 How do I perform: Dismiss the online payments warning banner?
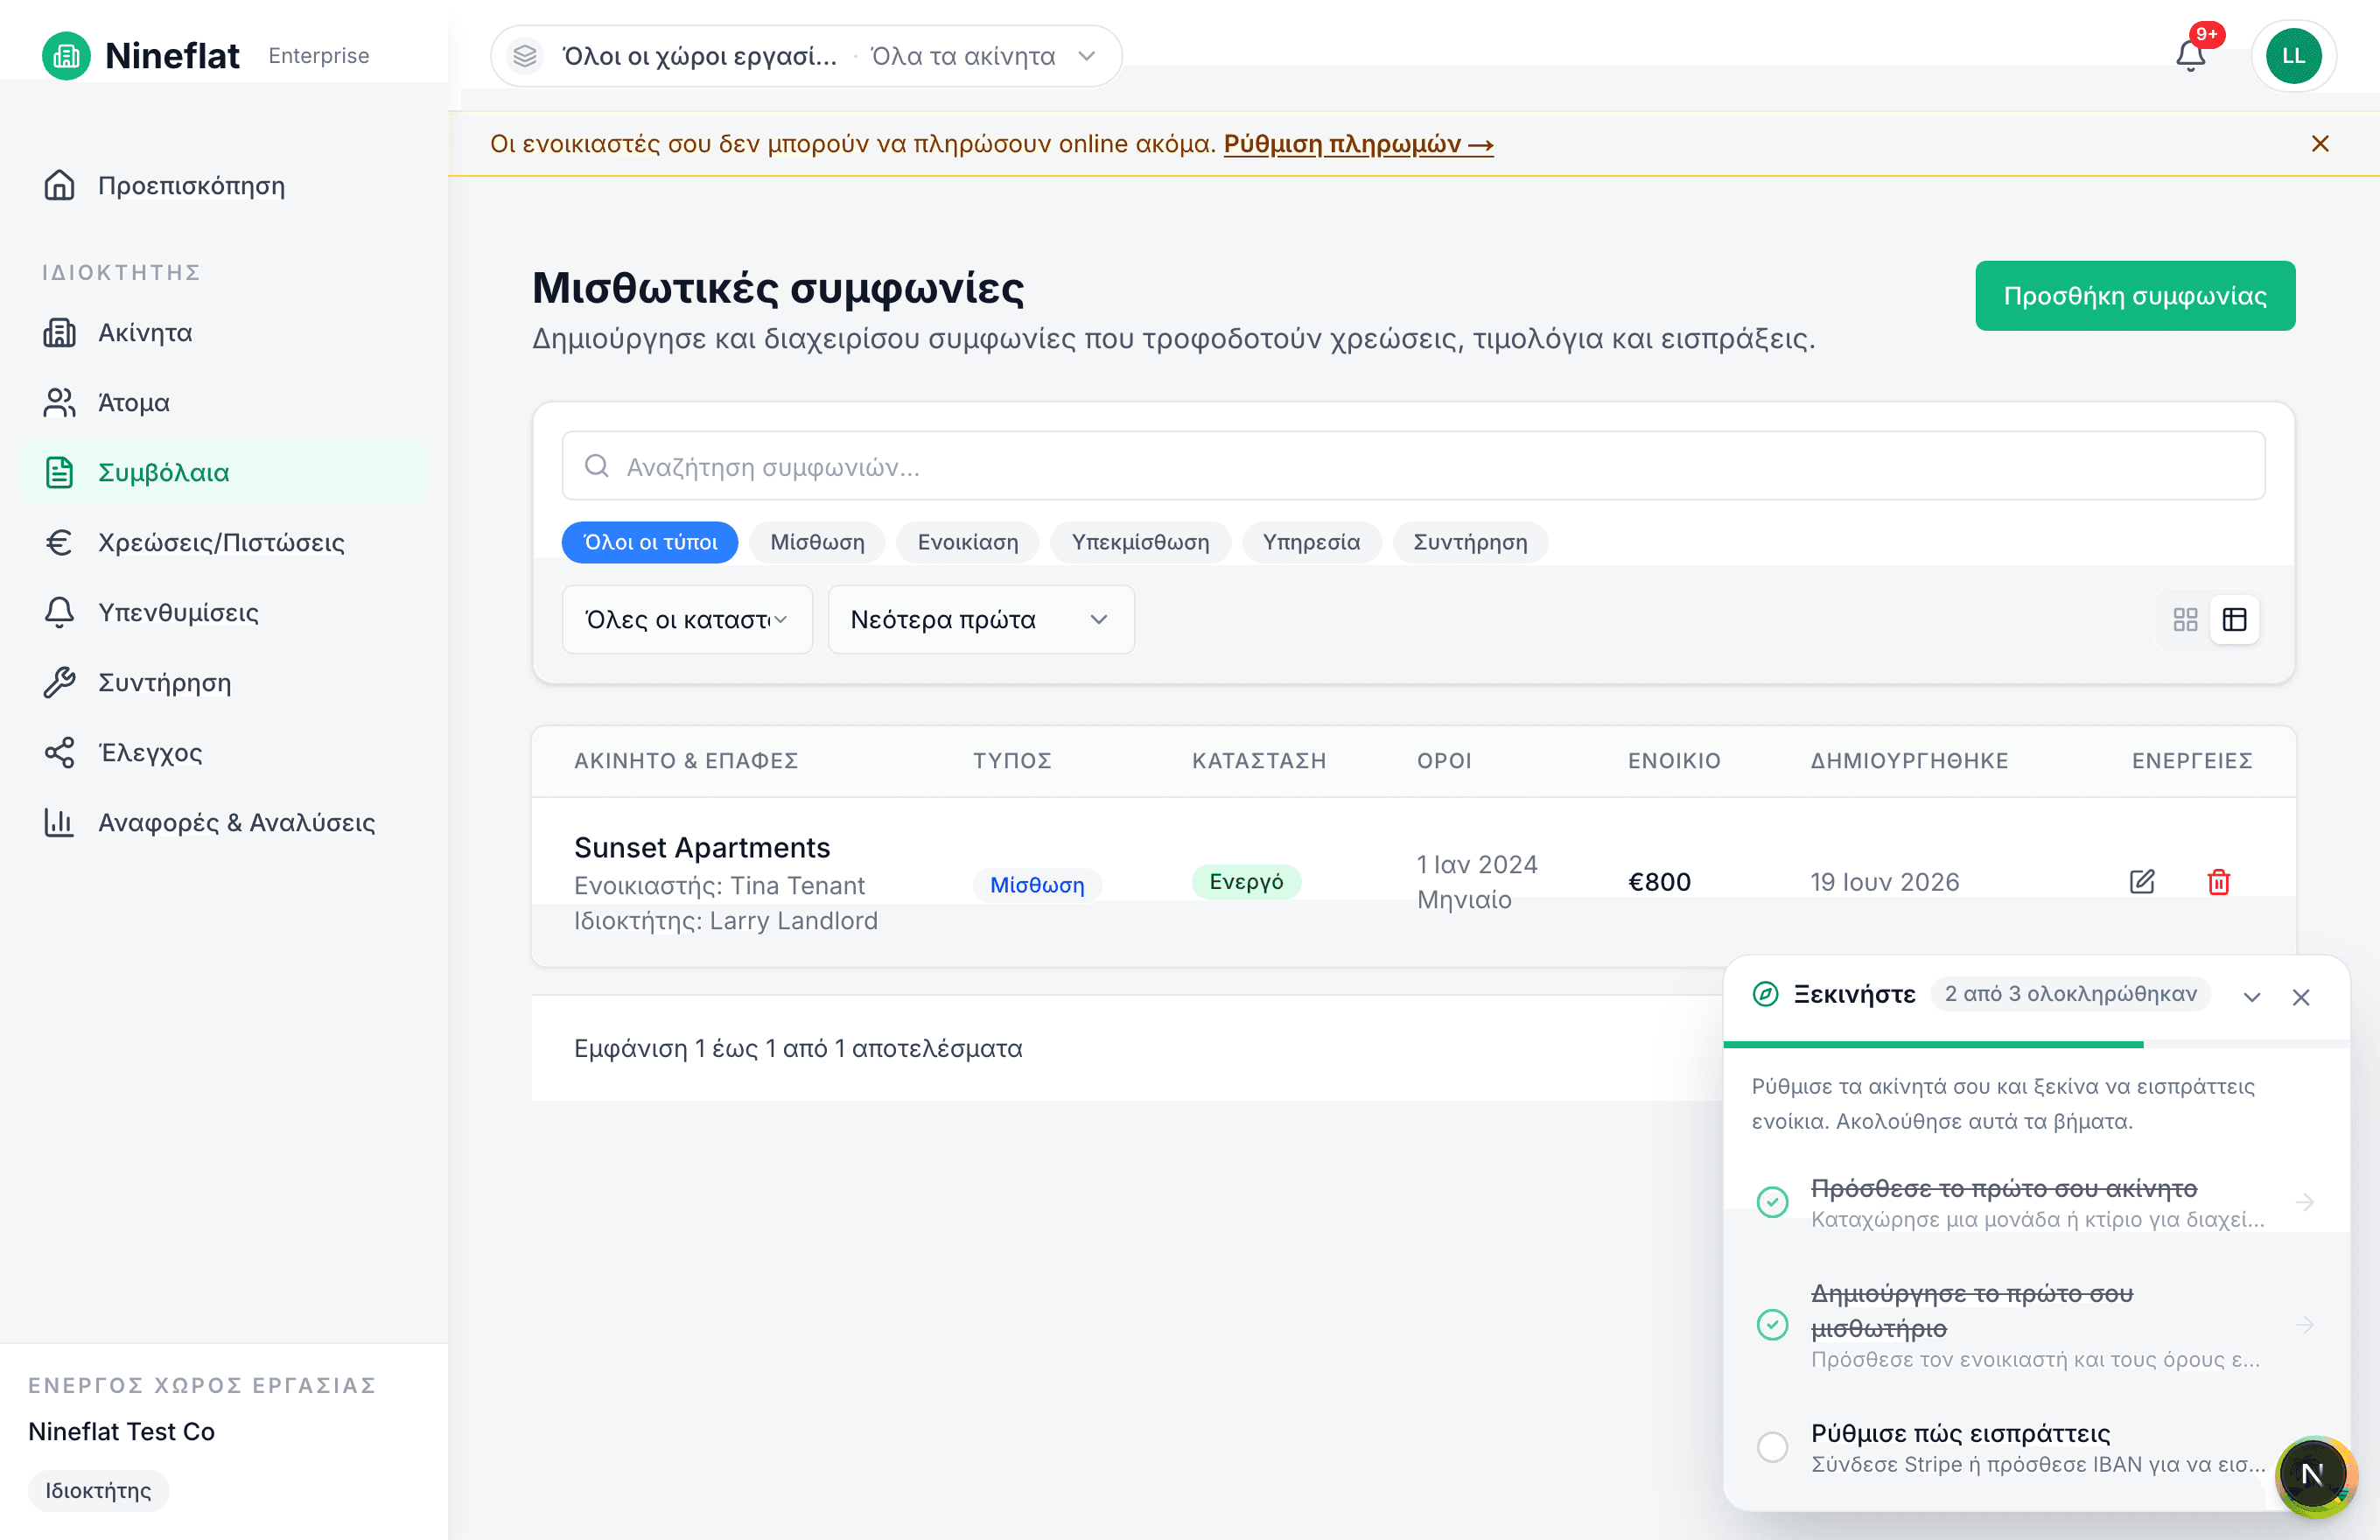pyautogui.click(x=2320, y=144)
